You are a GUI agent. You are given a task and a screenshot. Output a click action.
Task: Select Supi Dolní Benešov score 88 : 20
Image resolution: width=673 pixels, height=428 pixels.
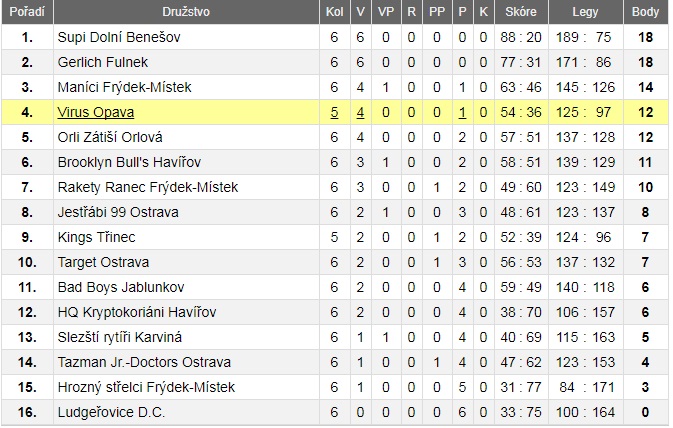(521, 37)
